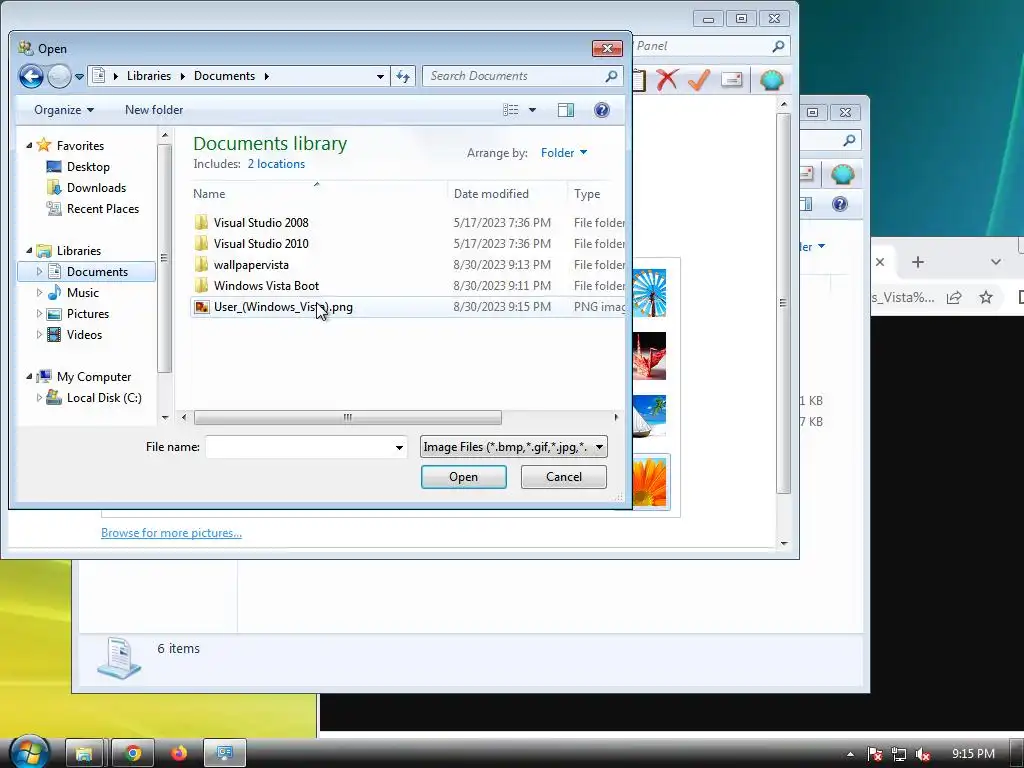1024x768 pixels.
Task: Launch Chrome from the taskbar
Action: point(133,753)
